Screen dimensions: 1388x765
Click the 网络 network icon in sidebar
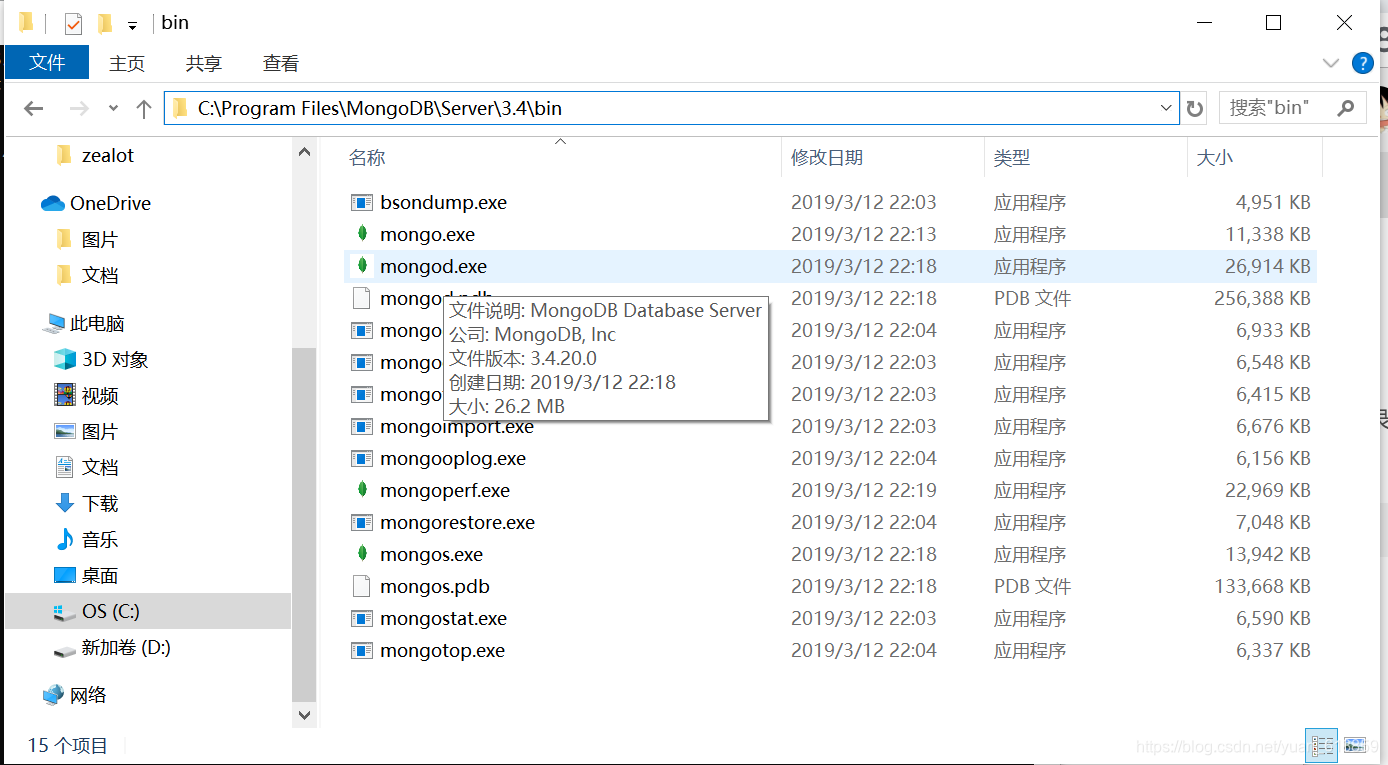[53, 695]
